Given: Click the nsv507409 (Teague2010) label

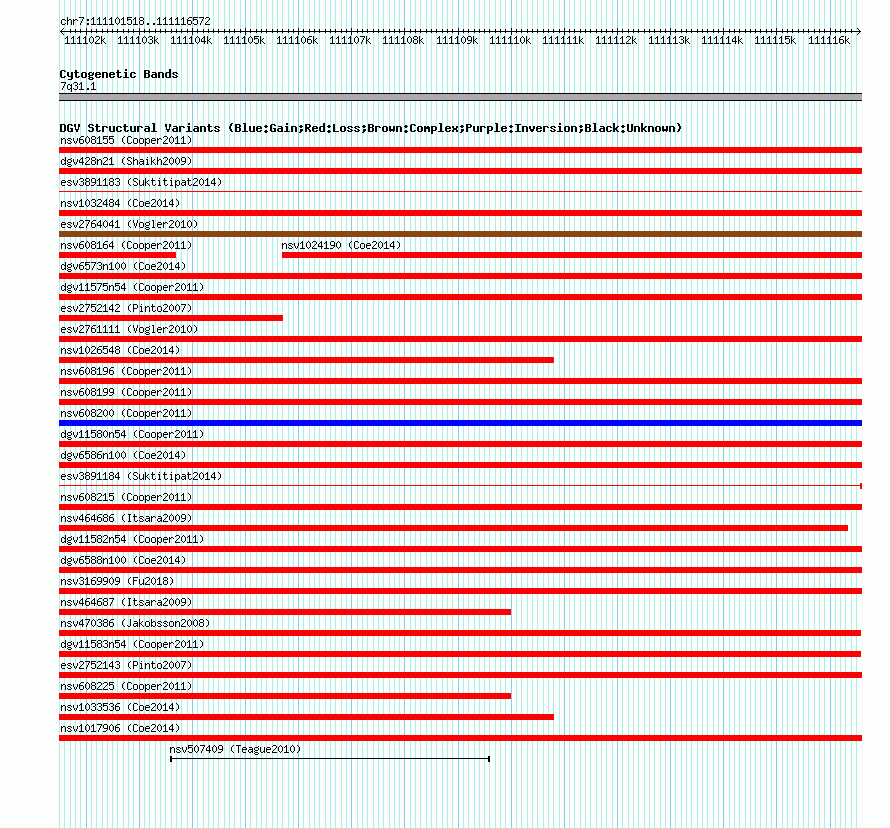Looking at the screenshot, I should point(235,749).
